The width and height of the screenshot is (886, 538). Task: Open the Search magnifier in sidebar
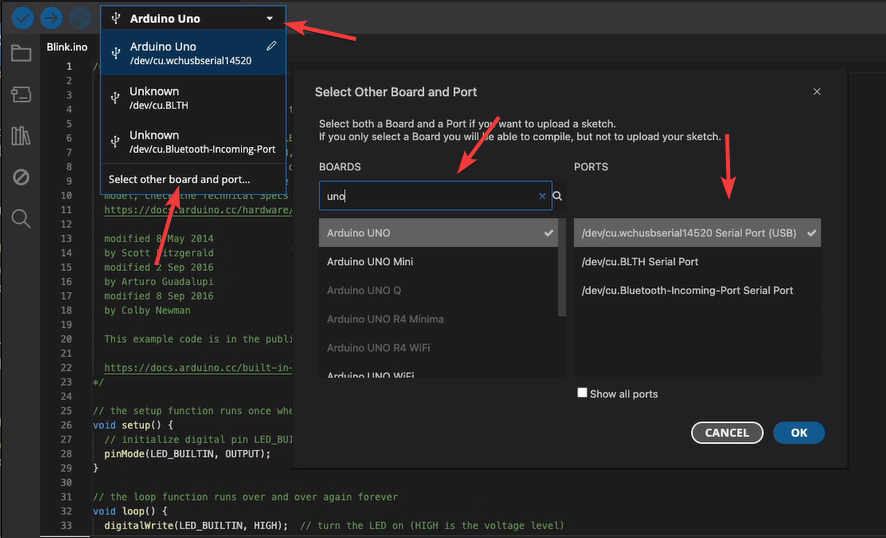click(x=21, y=219)
